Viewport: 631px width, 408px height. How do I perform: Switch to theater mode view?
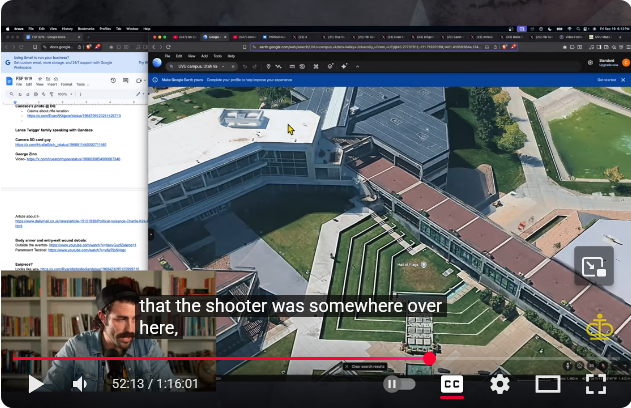[548, 384]
